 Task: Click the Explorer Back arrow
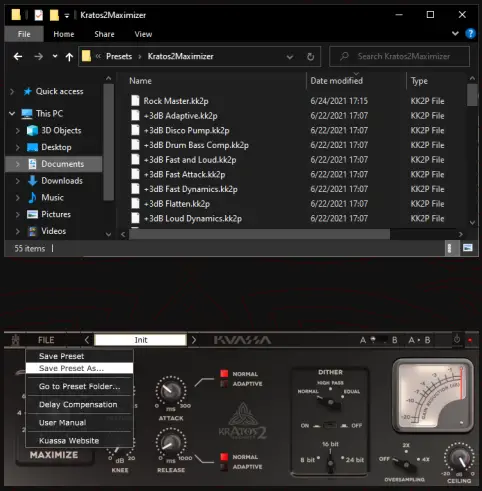18,57
